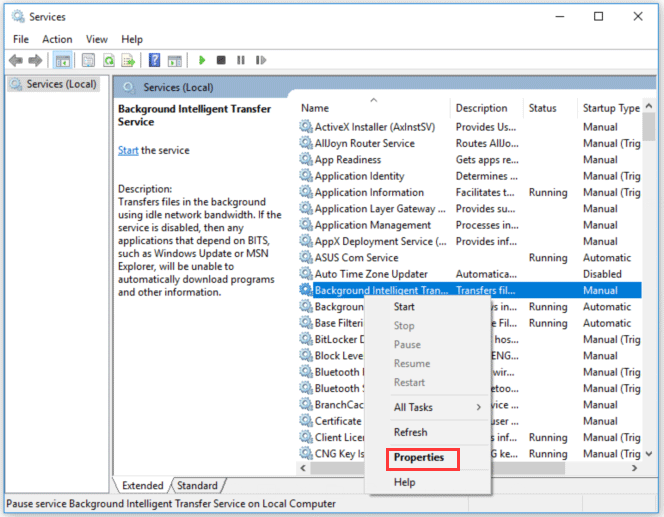
Task: Select Services (Local) tree node
Action: [54, 84]
